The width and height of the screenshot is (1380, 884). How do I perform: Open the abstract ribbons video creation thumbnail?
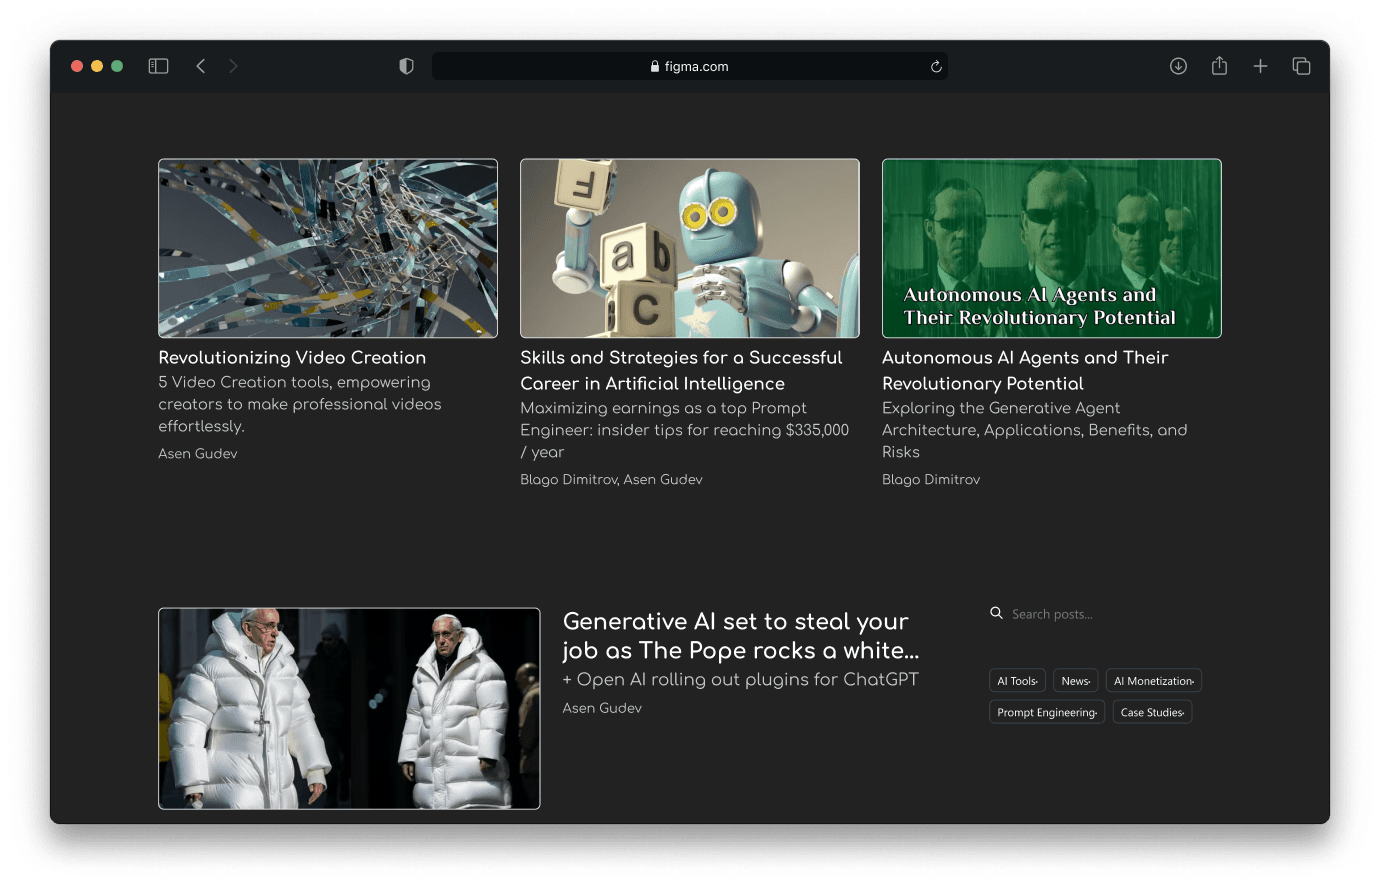328,248
